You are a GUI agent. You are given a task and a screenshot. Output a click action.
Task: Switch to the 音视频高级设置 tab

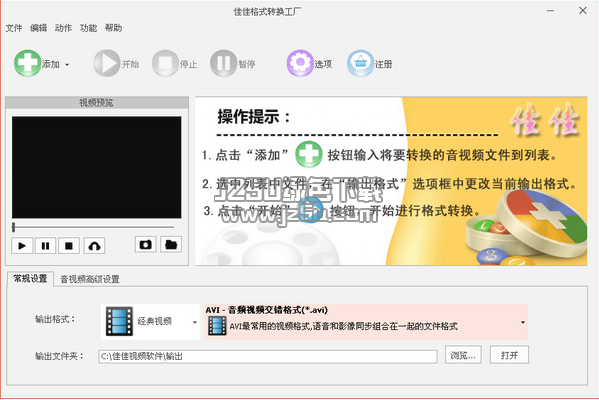point(90,279)
